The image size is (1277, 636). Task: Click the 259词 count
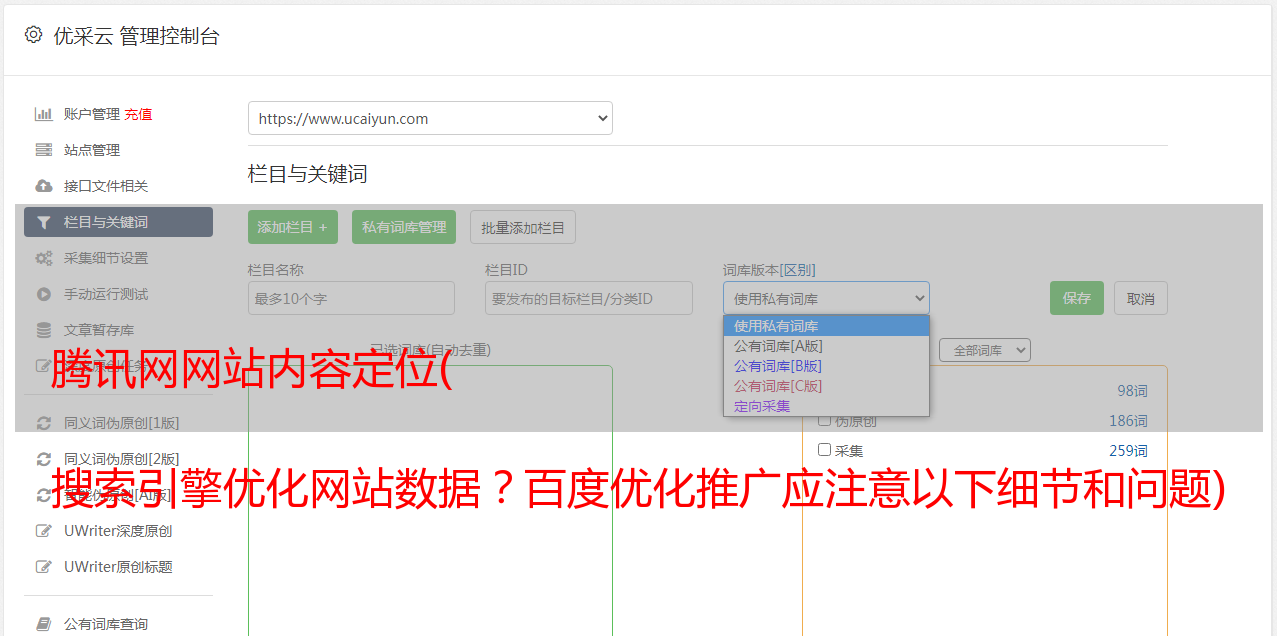(1128, 451)
